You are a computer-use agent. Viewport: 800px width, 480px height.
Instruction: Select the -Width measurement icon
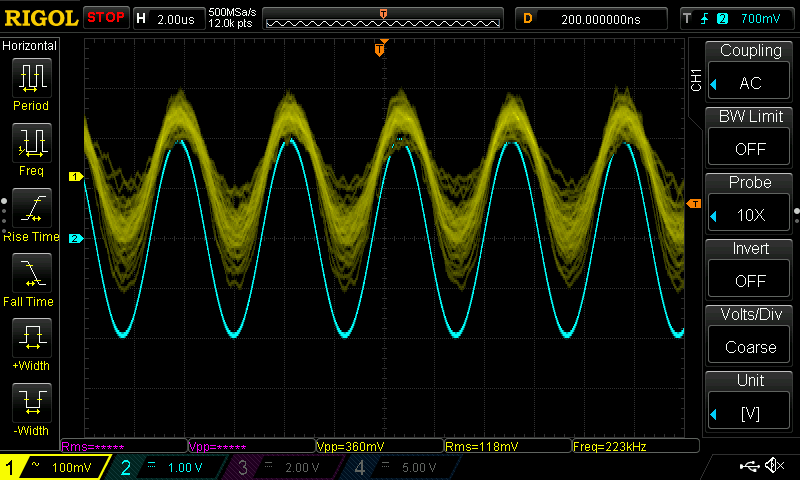click(32, 402)
